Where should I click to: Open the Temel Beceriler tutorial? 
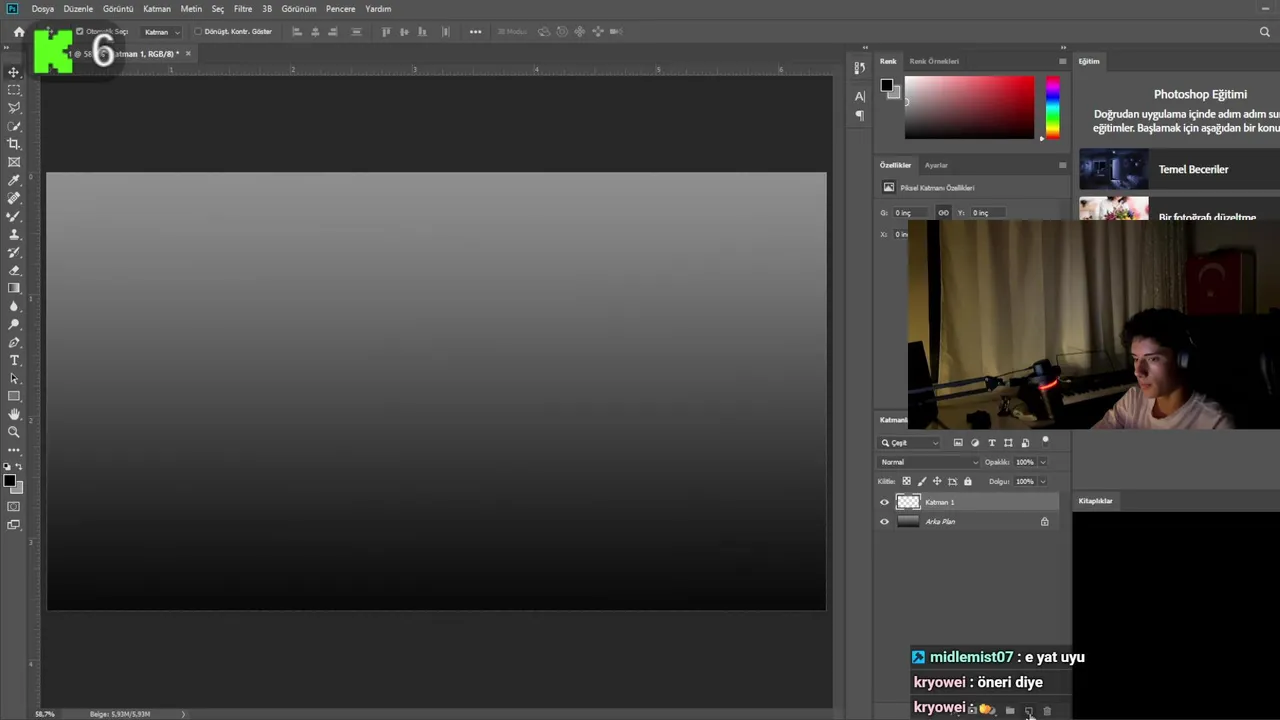[x=1179, y=169]
